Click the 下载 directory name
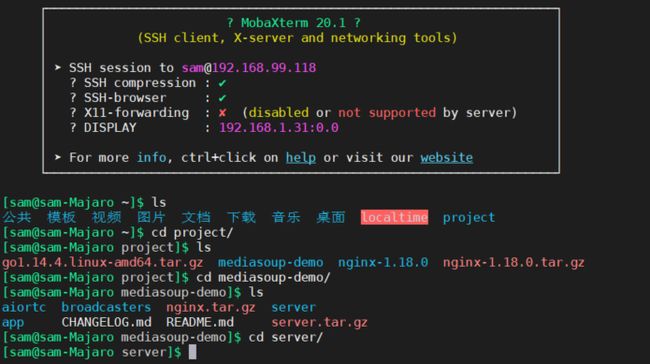The width and height of the screenshot is (650, 364). point(241,217)
